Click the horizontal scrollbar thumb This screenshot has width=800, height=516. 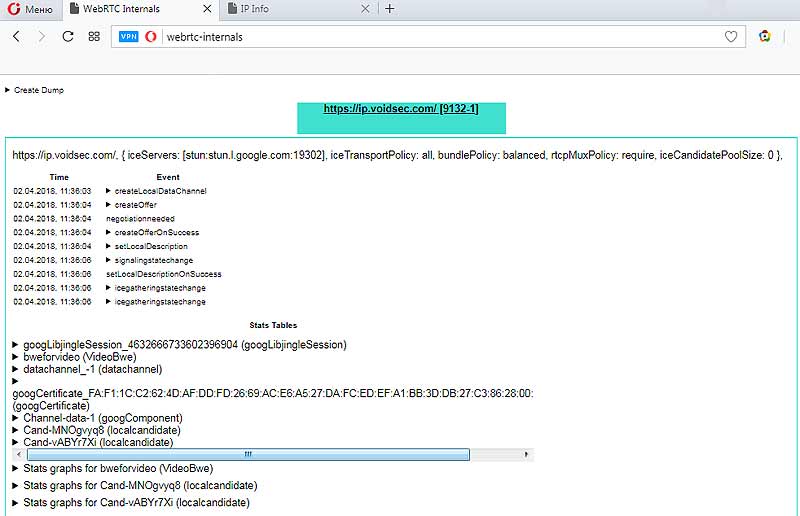pos(248,454)
